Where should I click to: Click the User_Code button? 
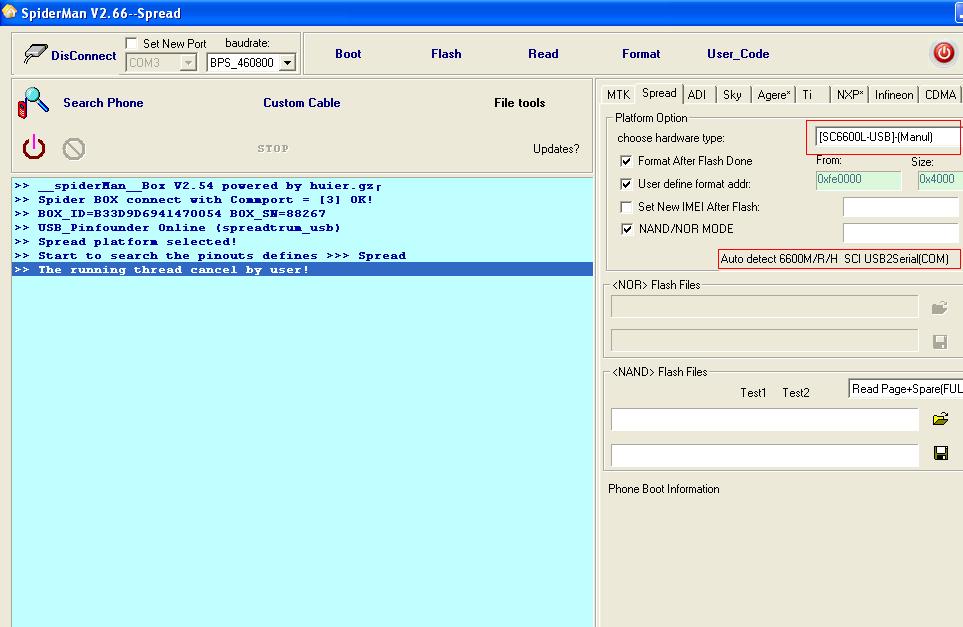click(x=738, y=53)
